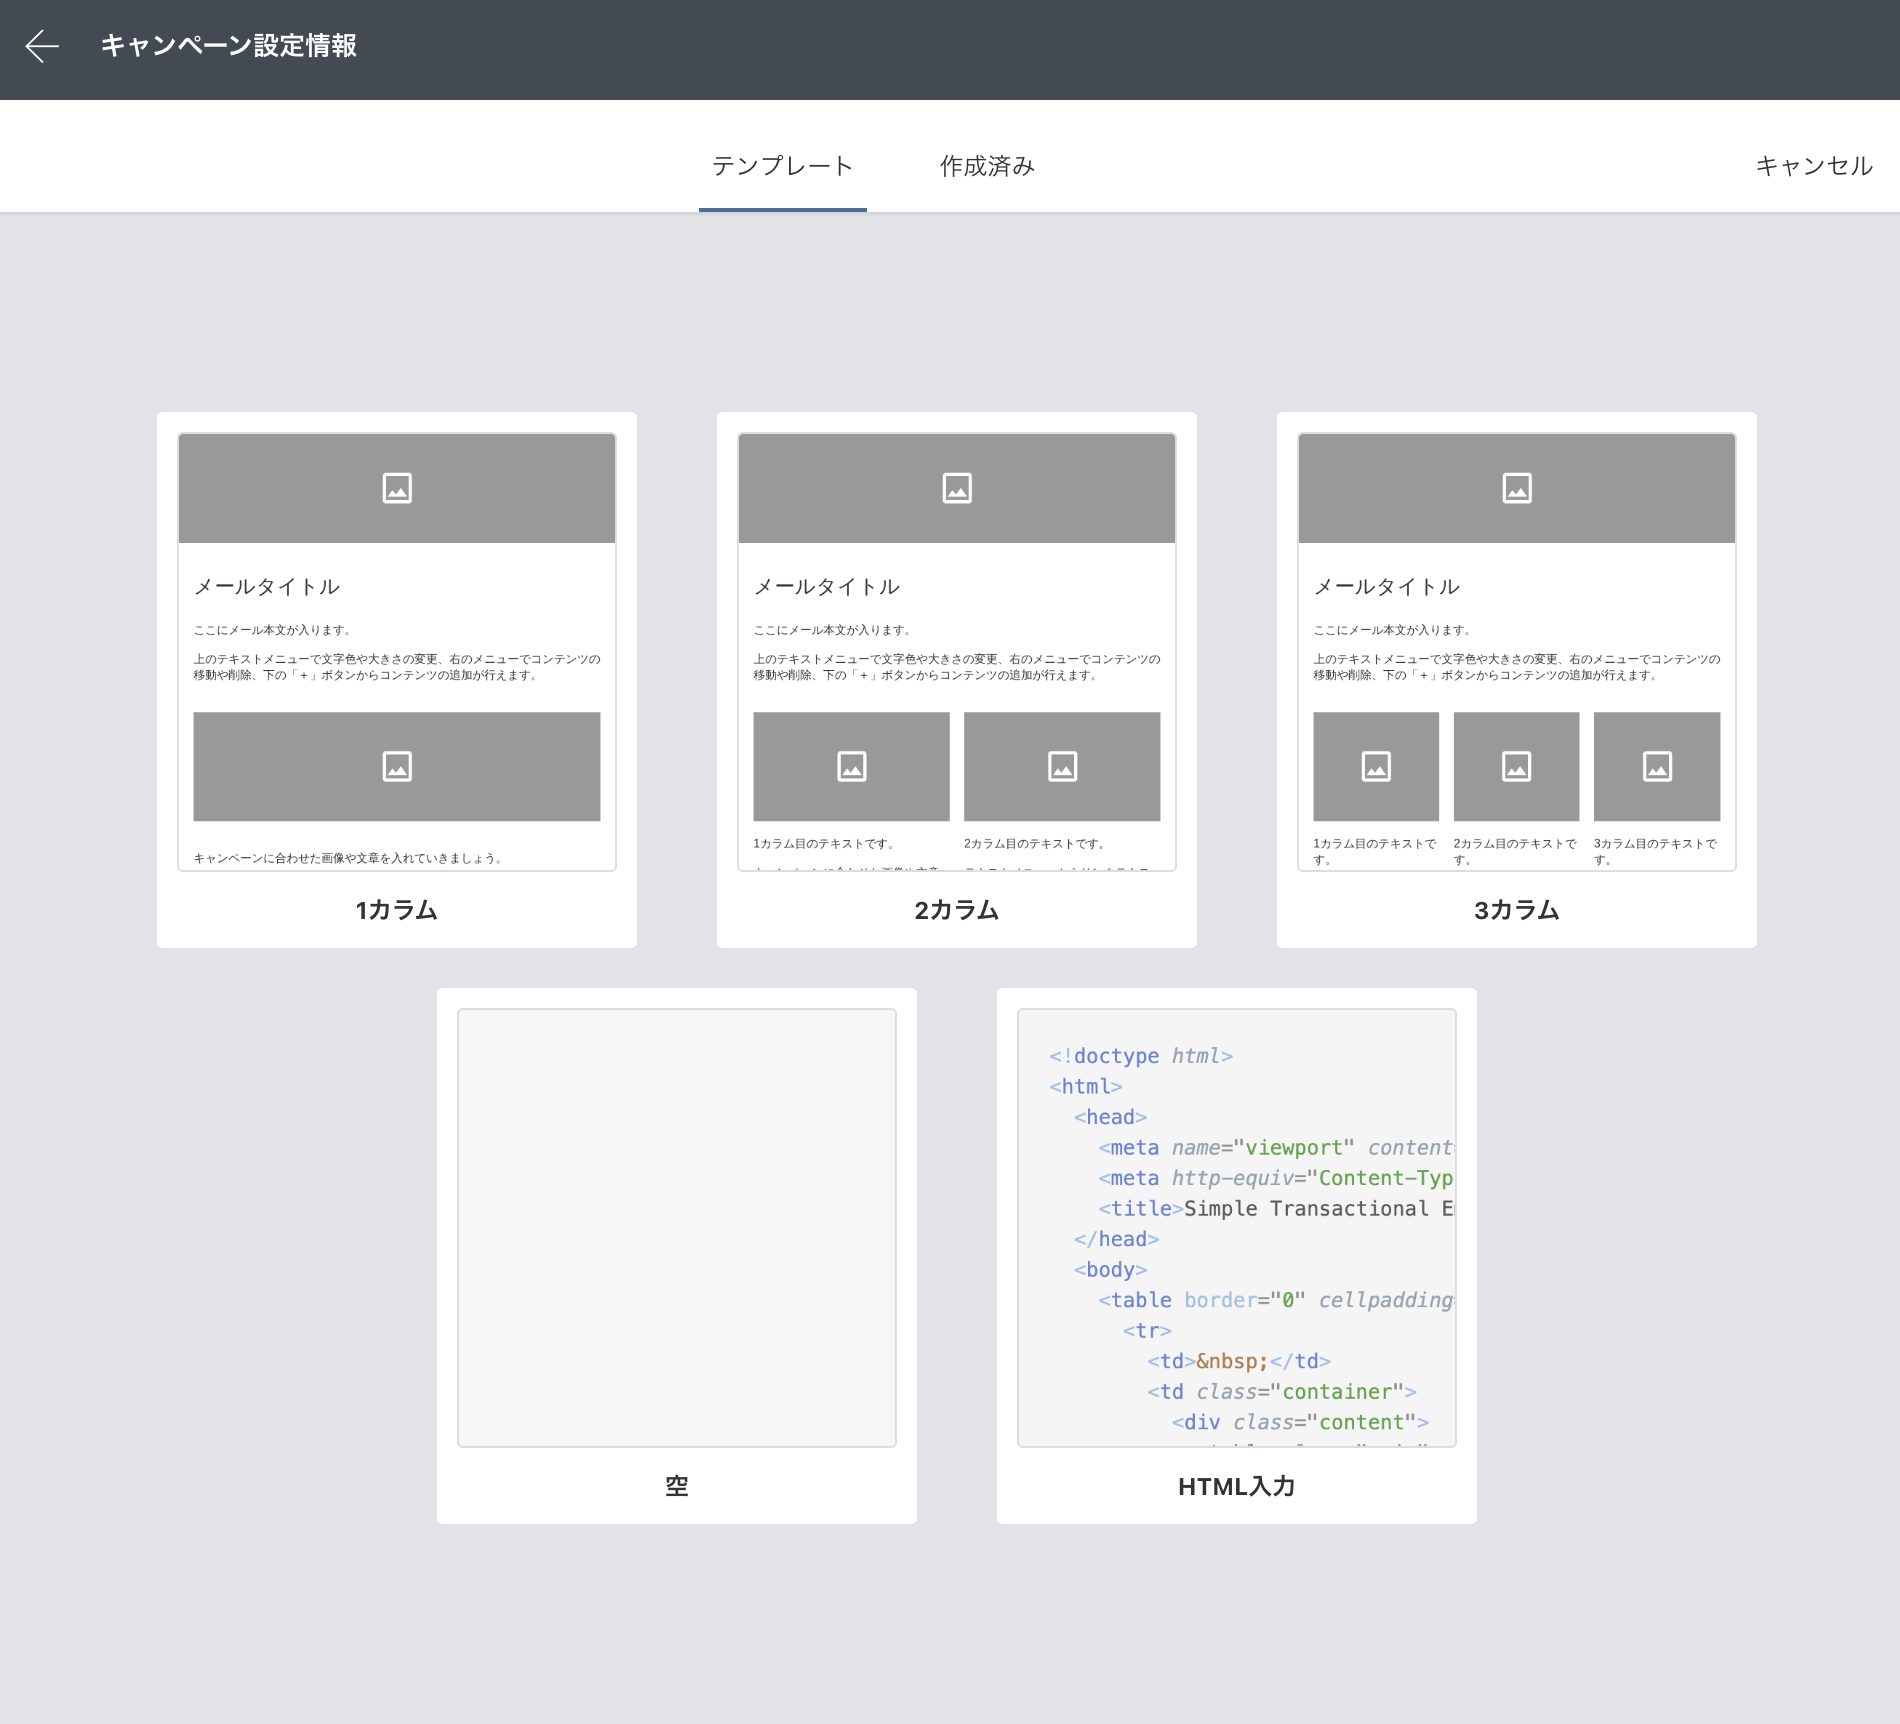This screenshot has width=1900, height=1724.
Task: Click middle column image in 3カラム template
Action: pyautogui.click(x=1516, y=767)
